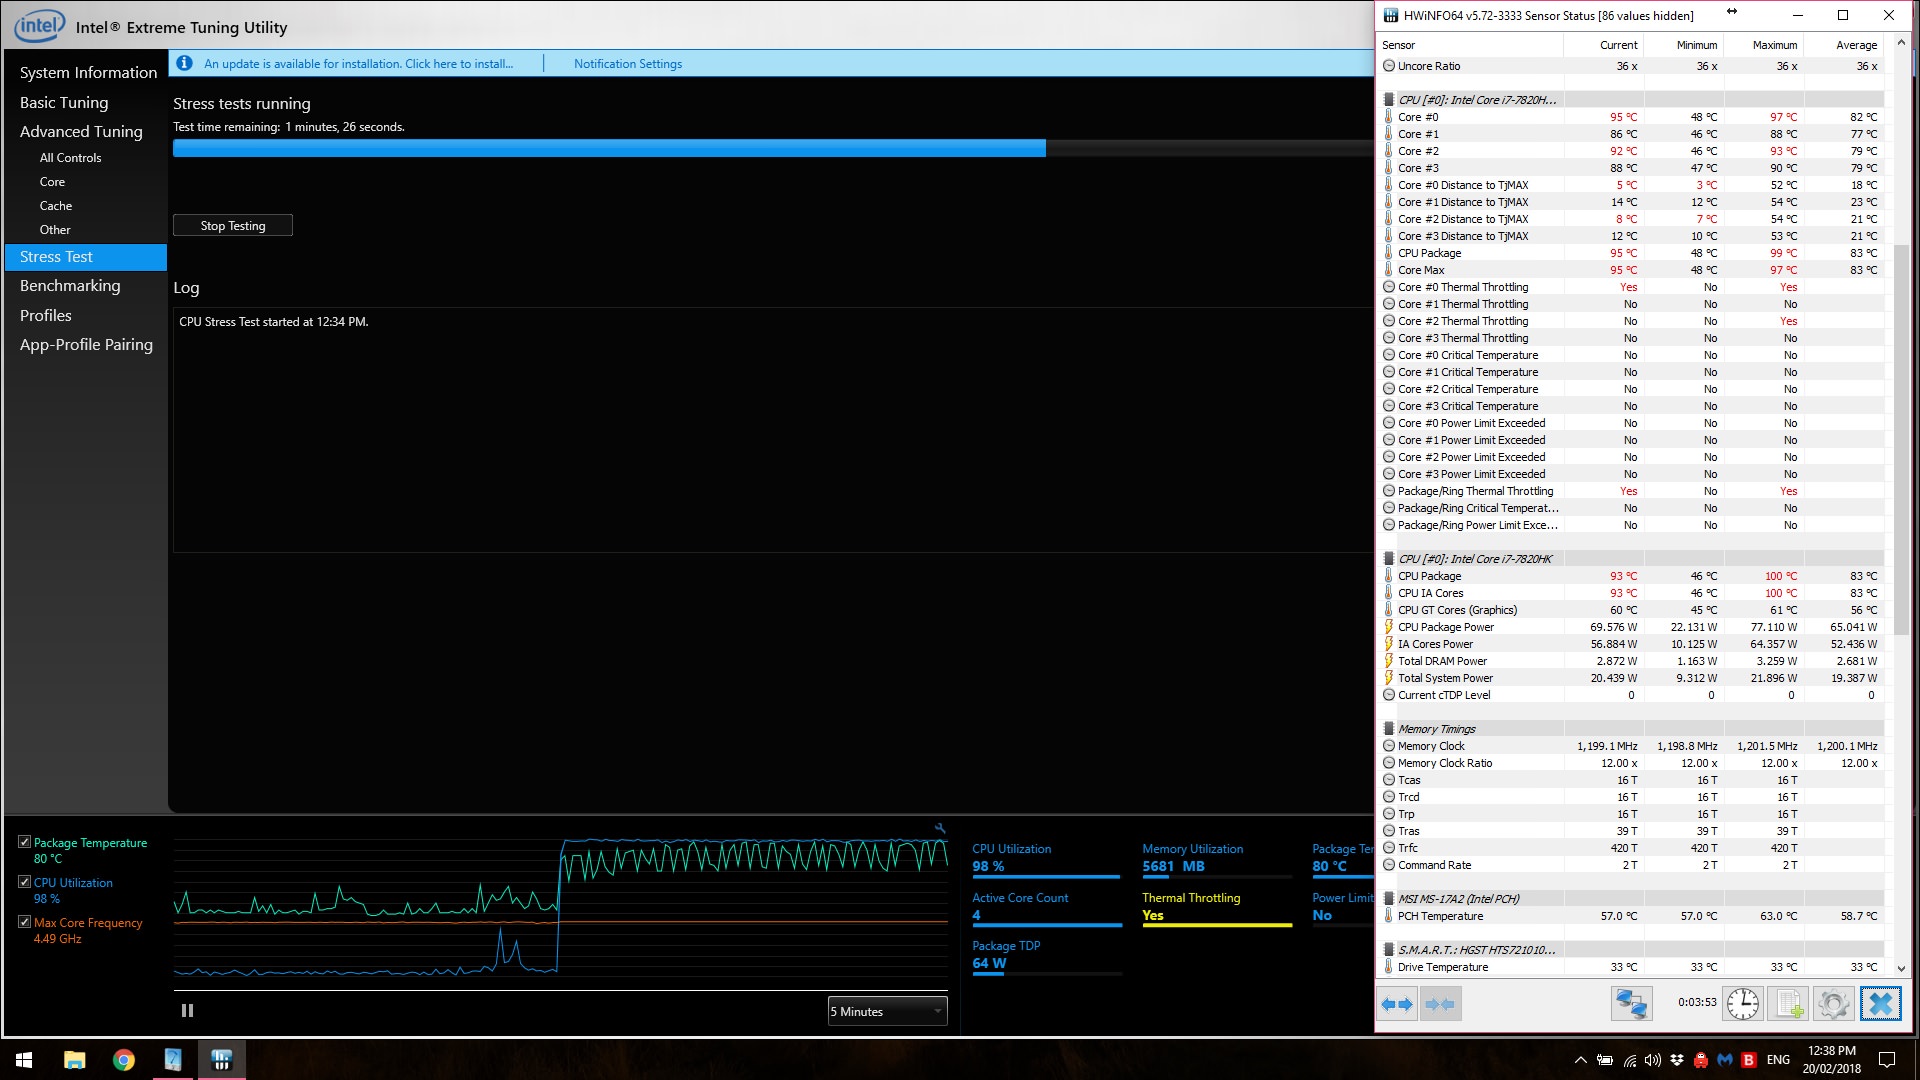Open Google Chrome from taskbar
This screenshot has width=1920, height=1080.
(123, 1060)
